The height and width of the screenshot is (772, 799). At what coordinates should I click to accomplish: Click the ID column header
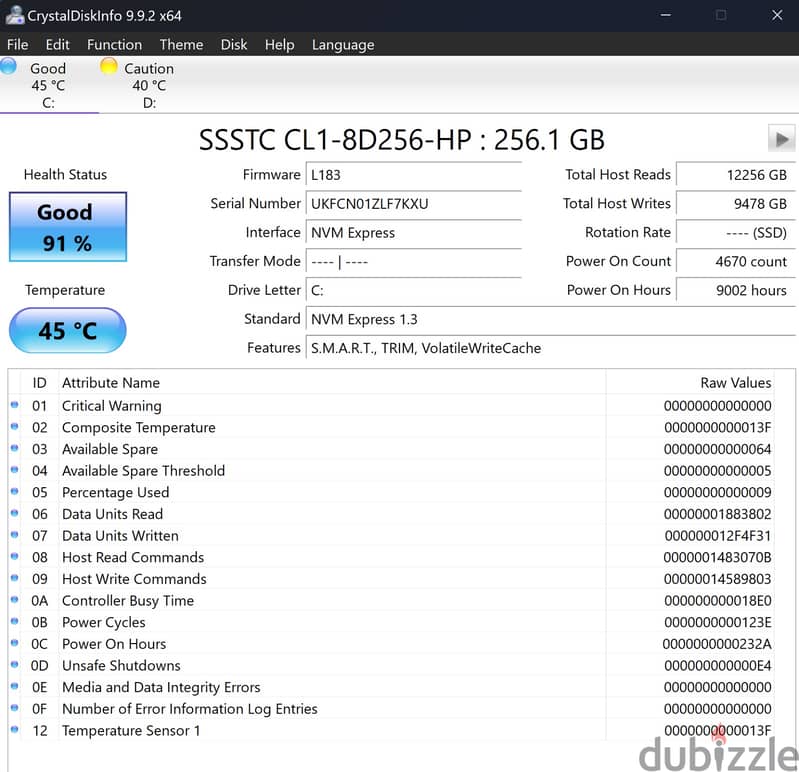[39, 383]
